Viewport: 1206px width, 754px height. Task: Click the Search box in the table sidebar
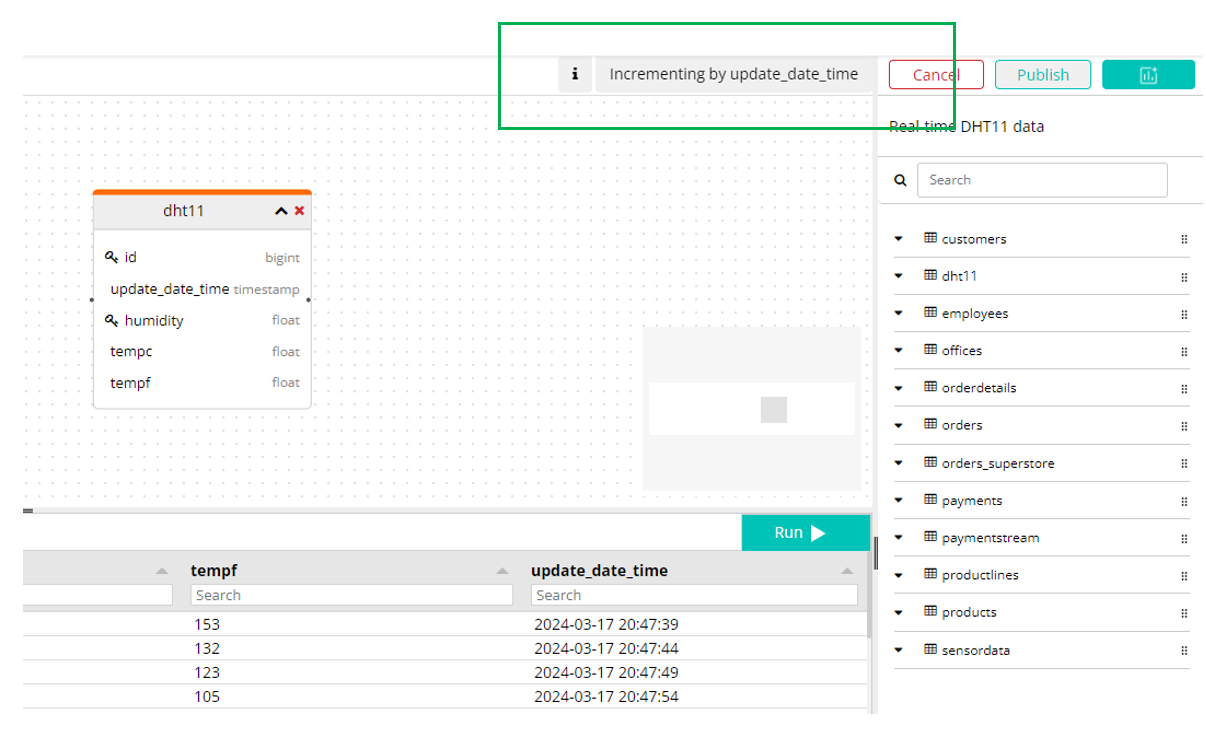tap(1042, 180)
